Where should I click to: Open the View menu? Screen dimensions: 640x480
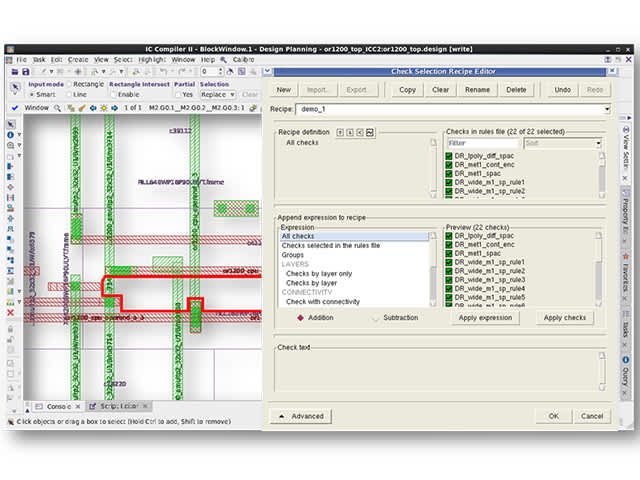pos(101,60)
